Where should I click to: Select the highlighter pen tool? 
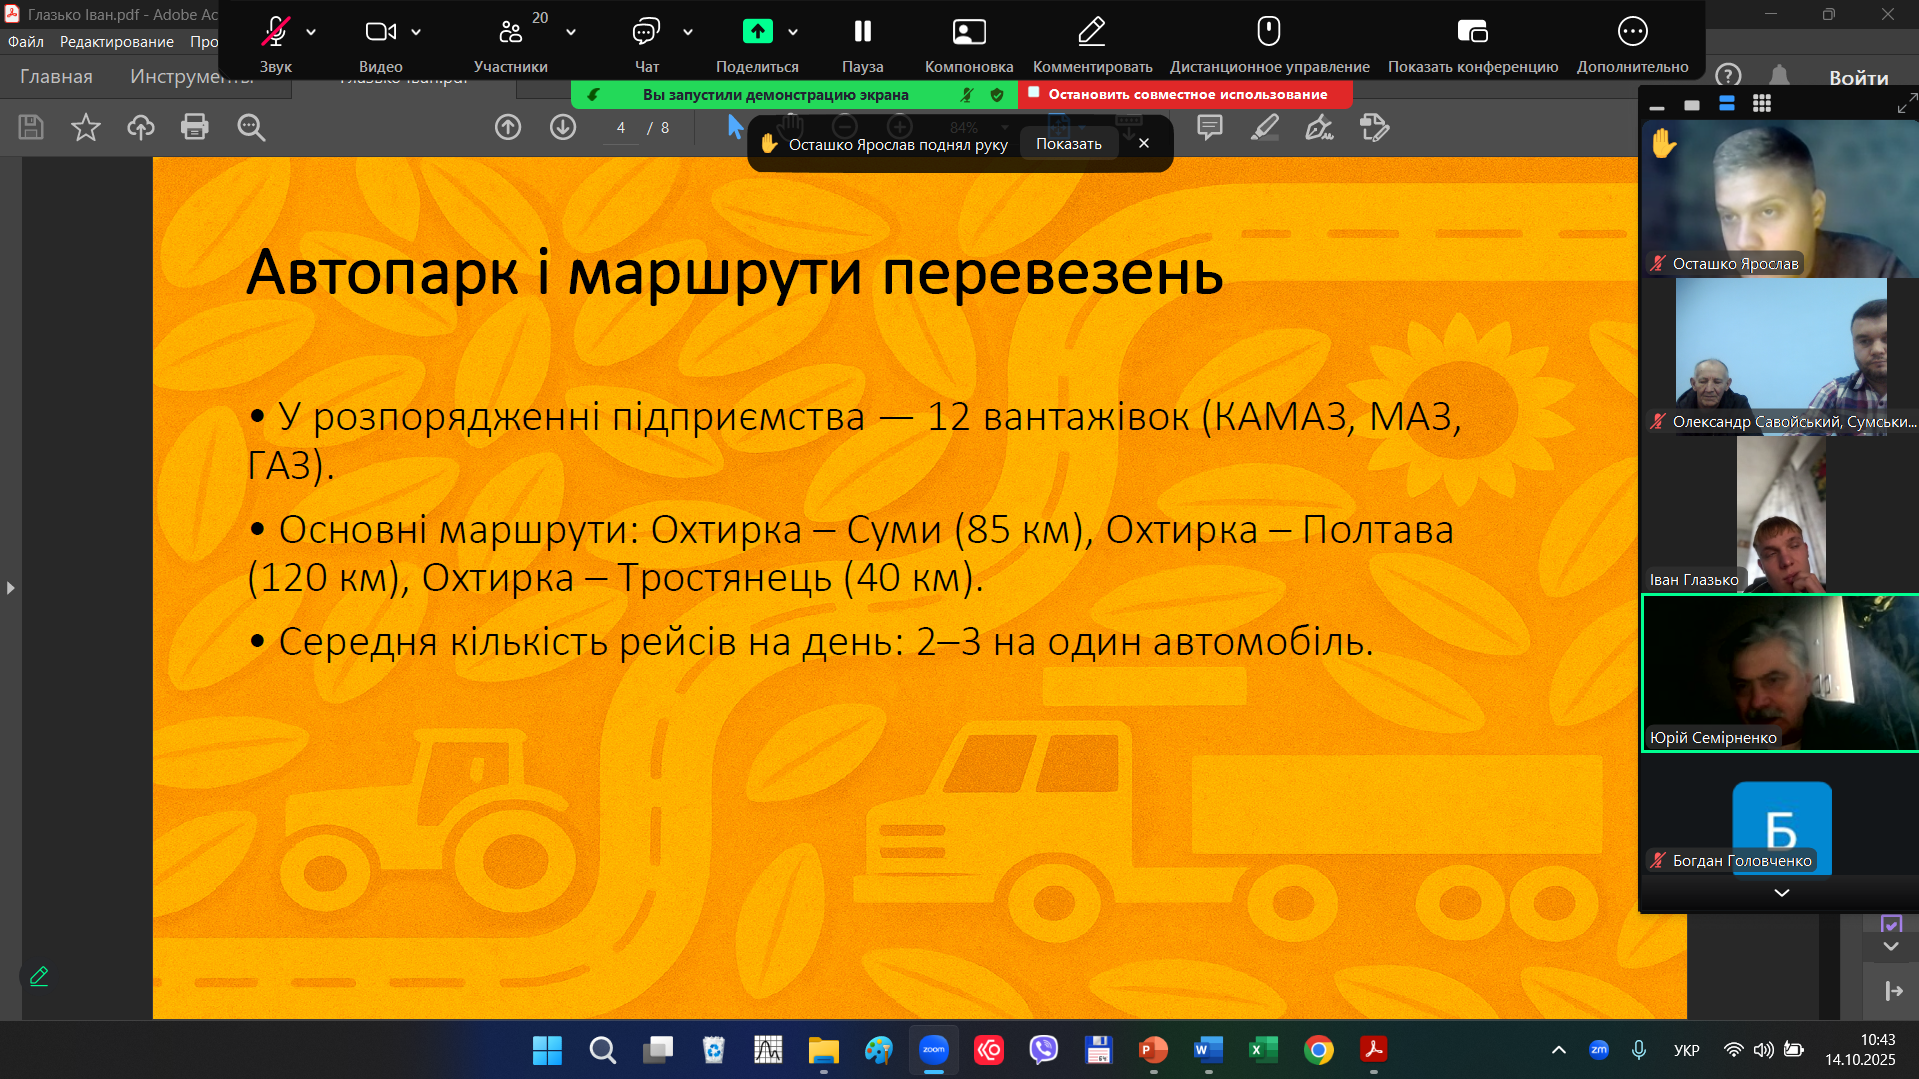(1265, 127)
